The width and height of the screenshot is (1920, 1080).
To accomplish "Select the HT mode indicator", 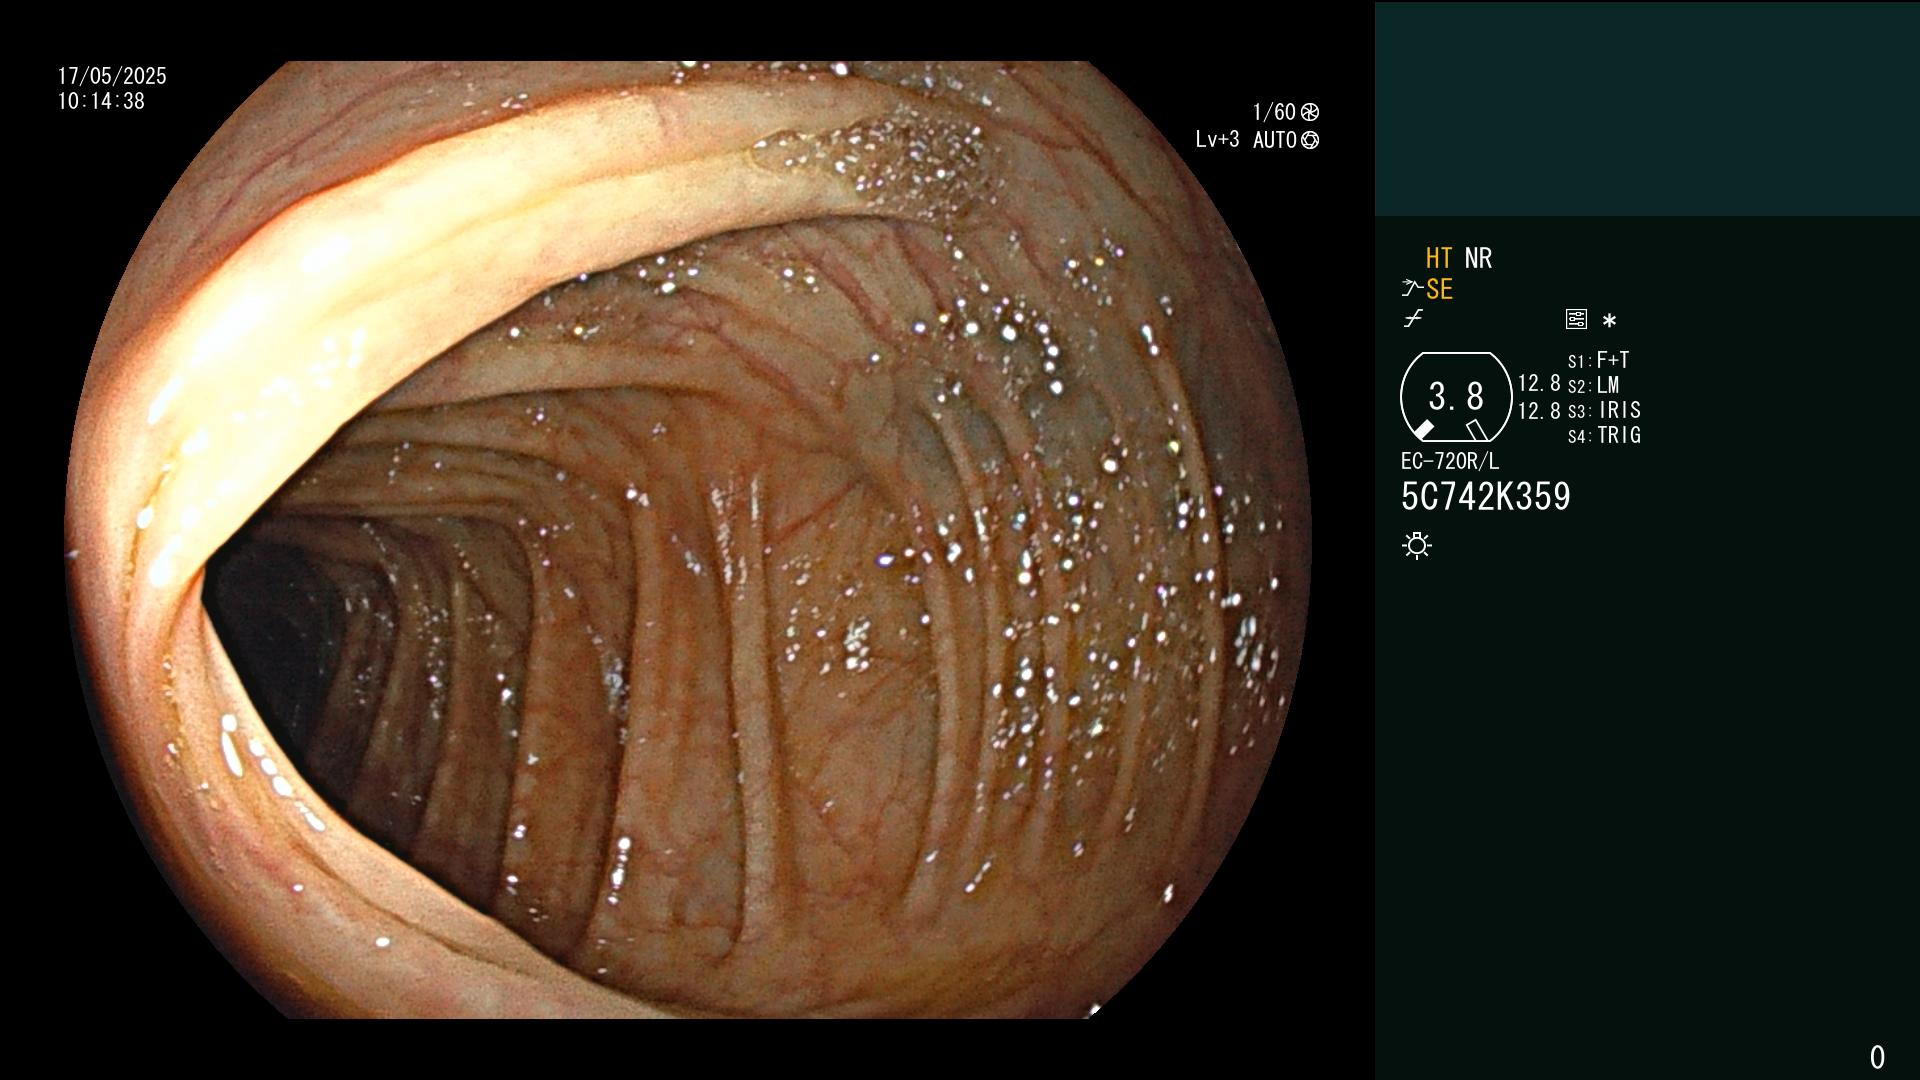I will (1439, 258).
